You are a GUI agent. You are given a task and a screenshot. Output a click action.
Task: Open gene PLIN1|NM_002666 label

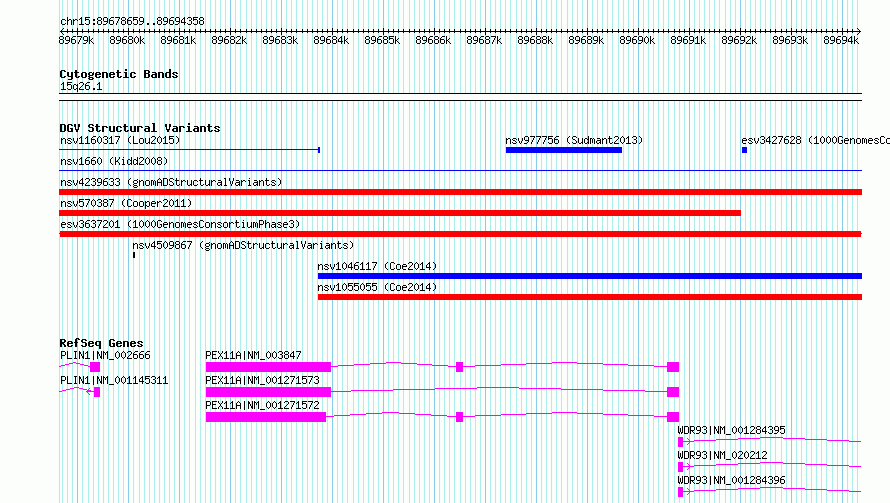[106, 355]
